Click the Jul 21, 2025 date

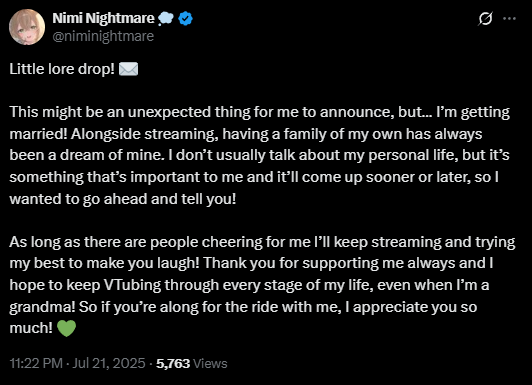pos(109,363)
